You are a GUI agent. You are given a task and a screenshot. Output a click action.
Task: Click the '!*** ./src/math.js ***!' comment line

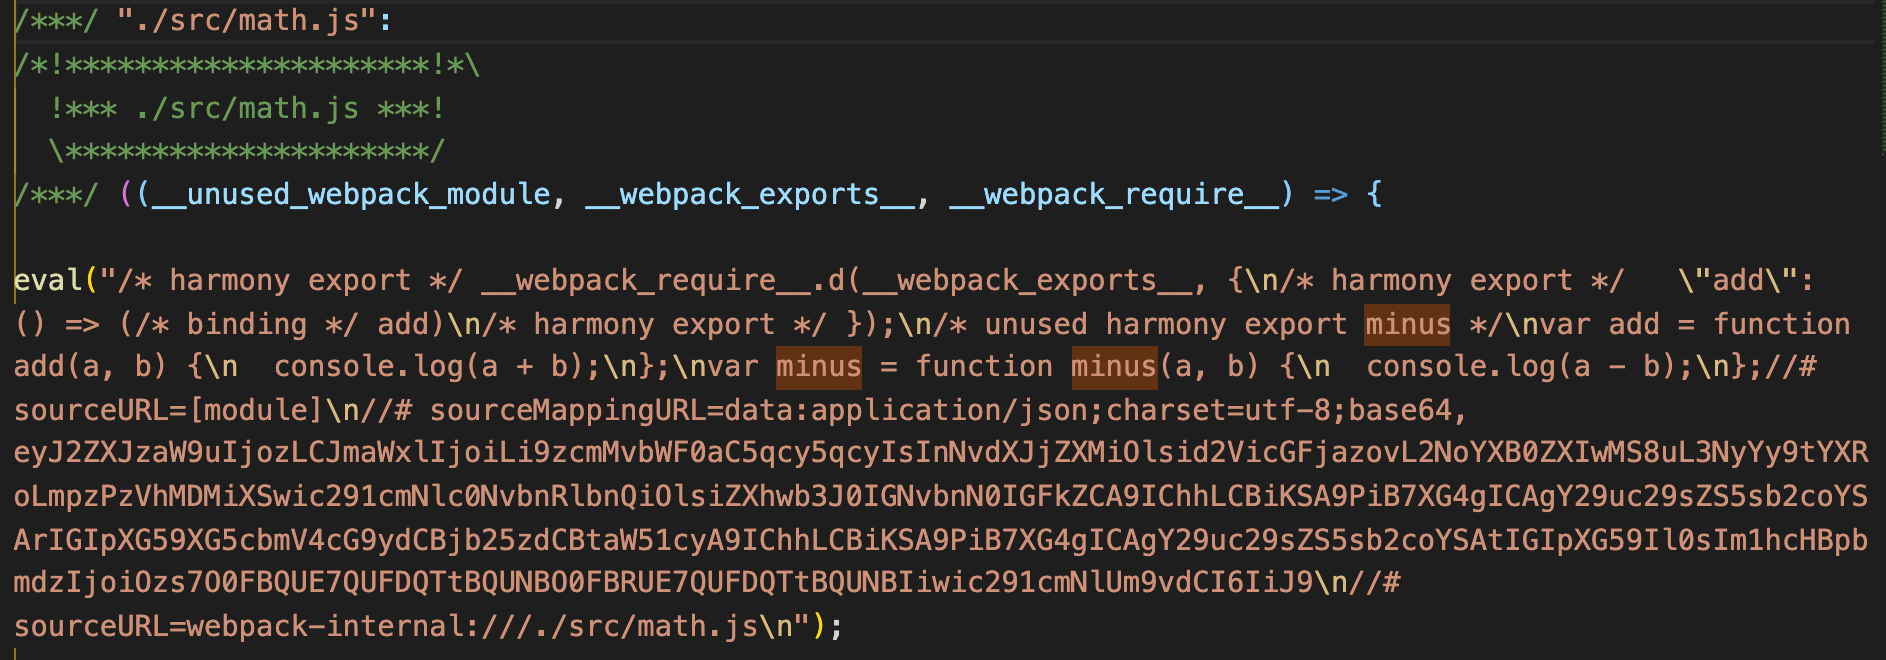click(x=247, y=108)
